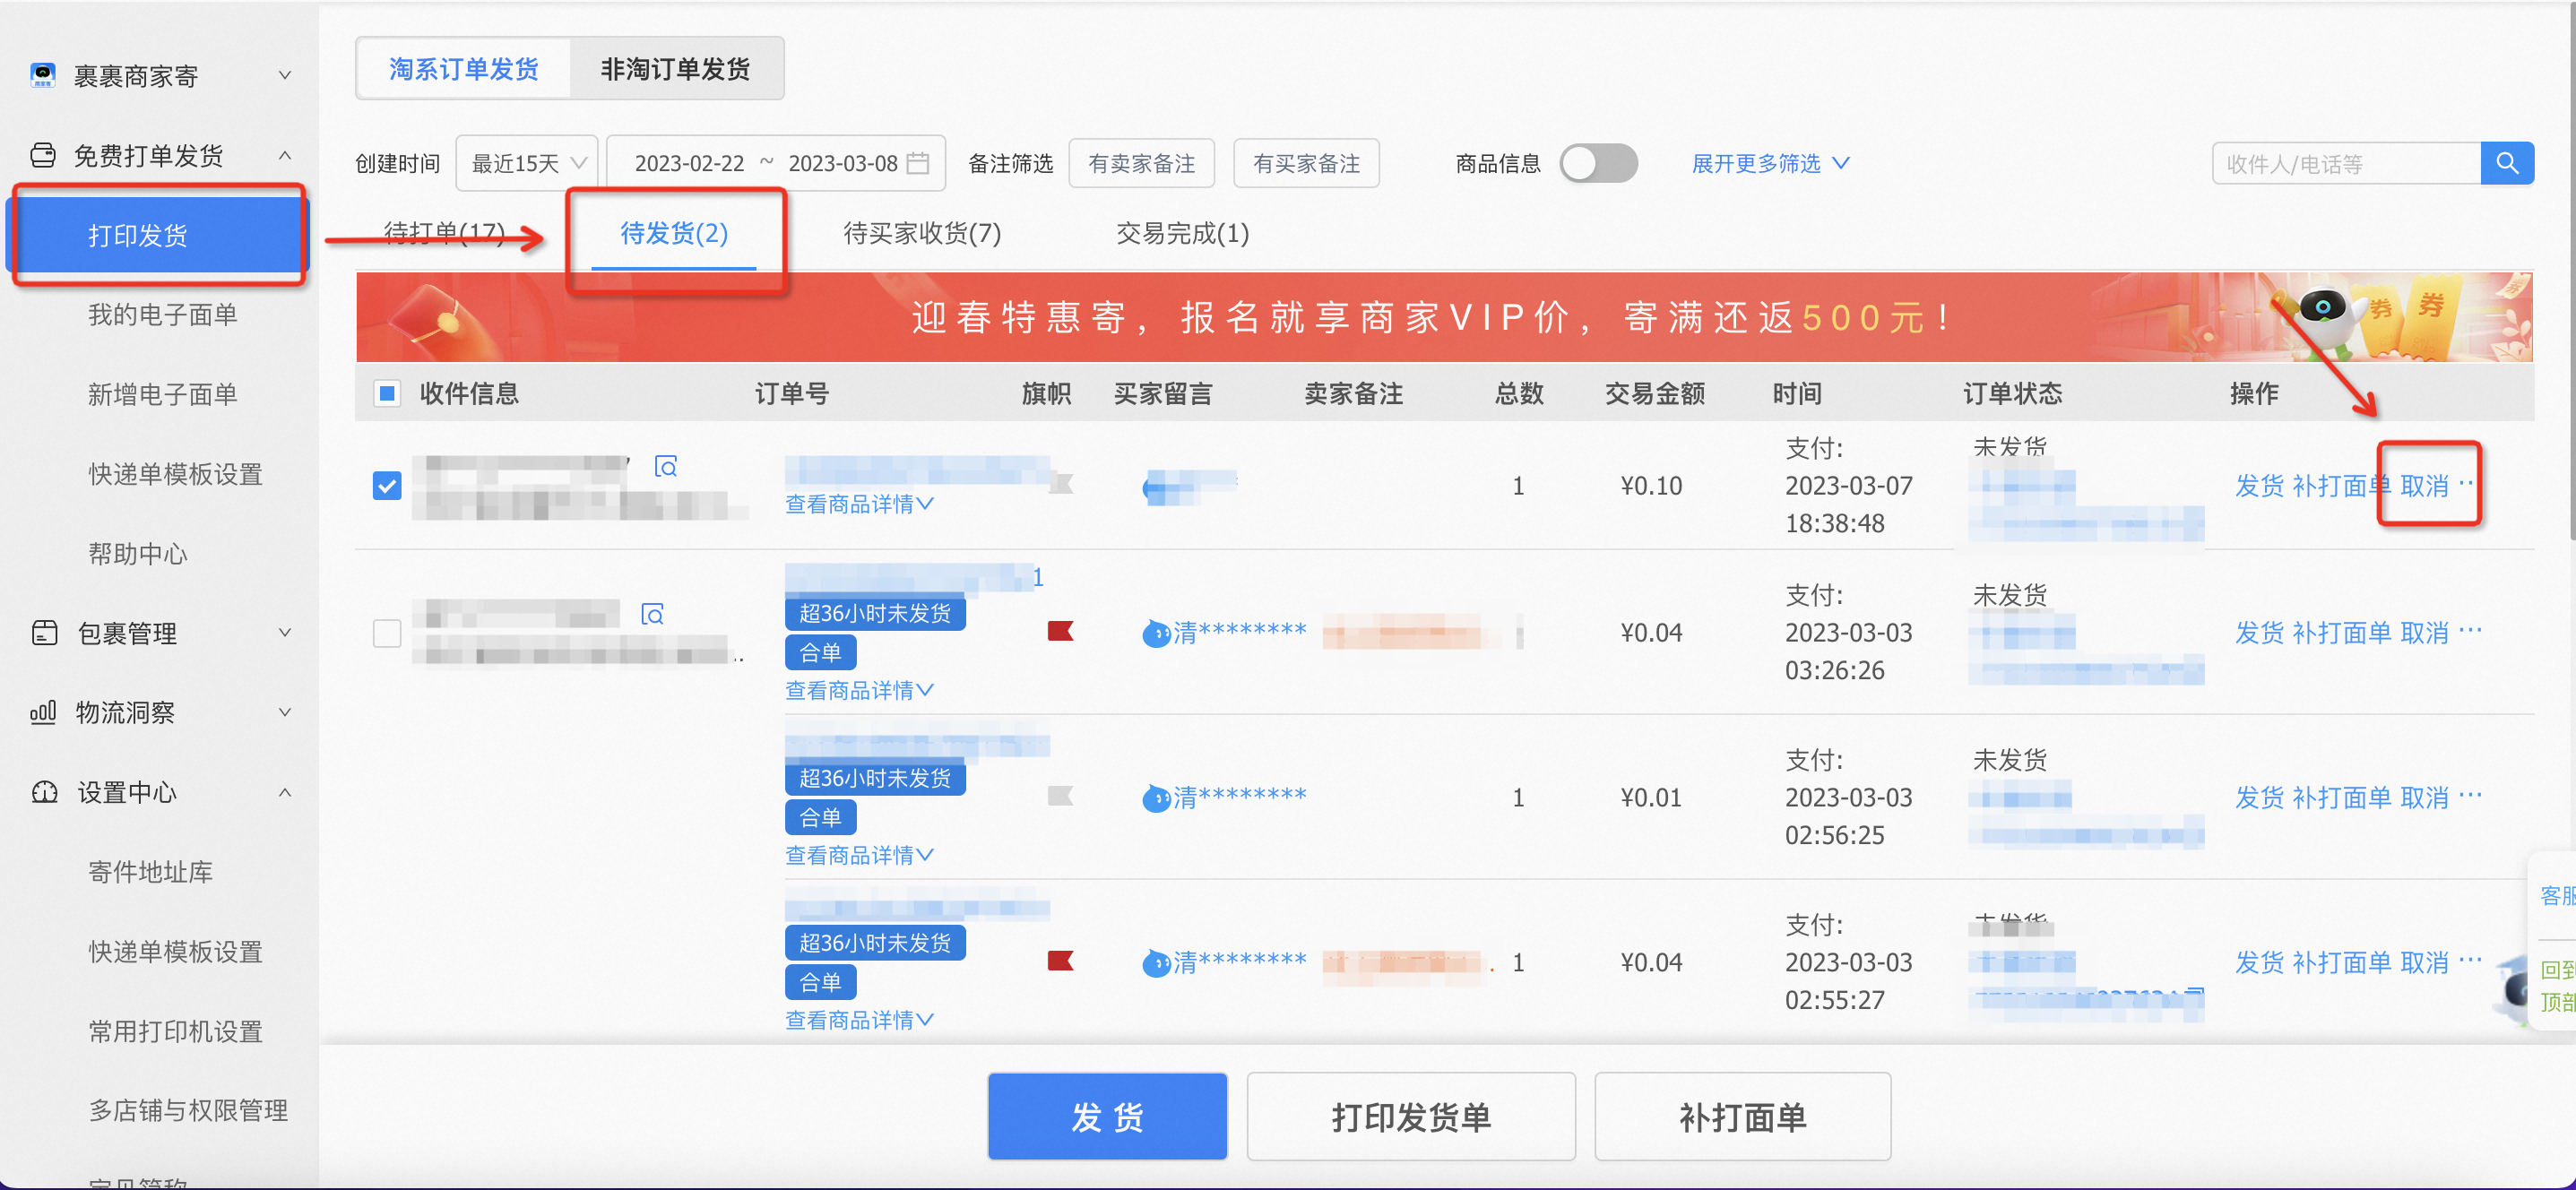Switch to the 非淘订单发货 tab
The width and height of the screenshot is (2576, 1190).
pos(676,69)
